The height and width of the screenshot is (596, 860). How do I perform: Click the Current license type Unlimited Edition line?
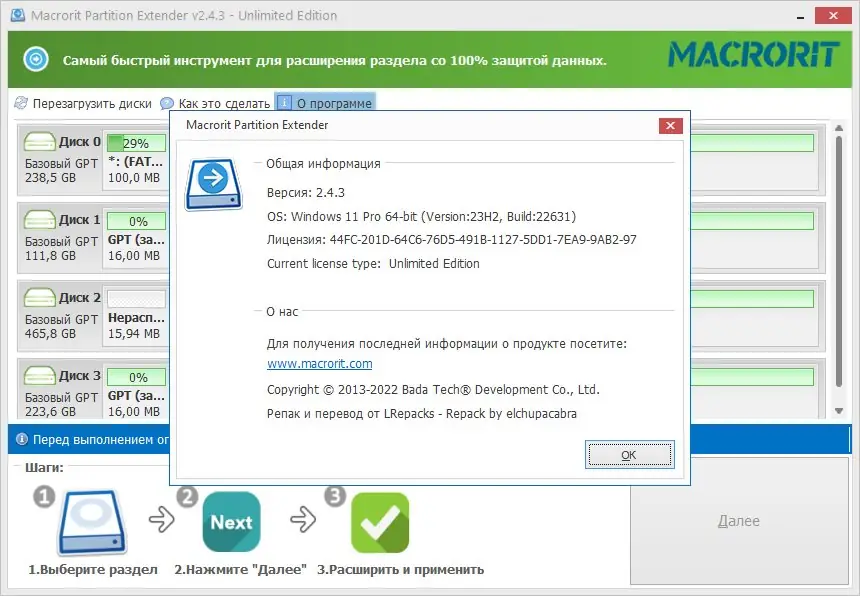373,264
